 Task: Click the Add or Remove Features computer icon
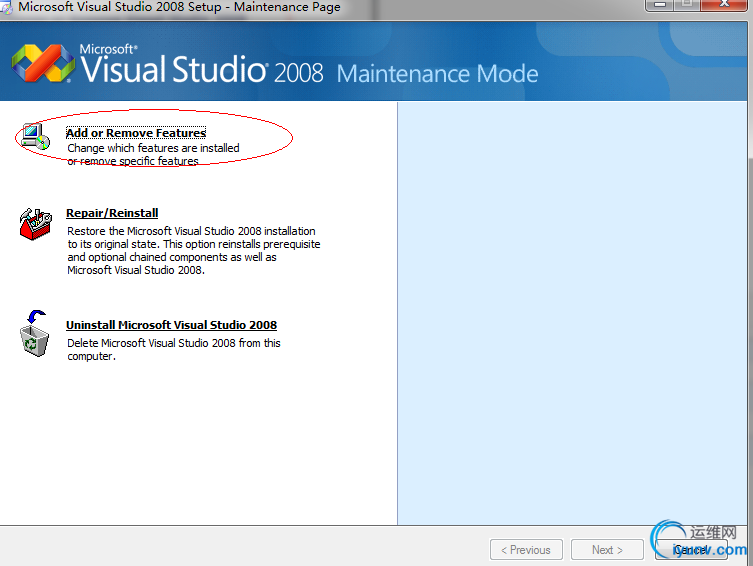[35, 137]
